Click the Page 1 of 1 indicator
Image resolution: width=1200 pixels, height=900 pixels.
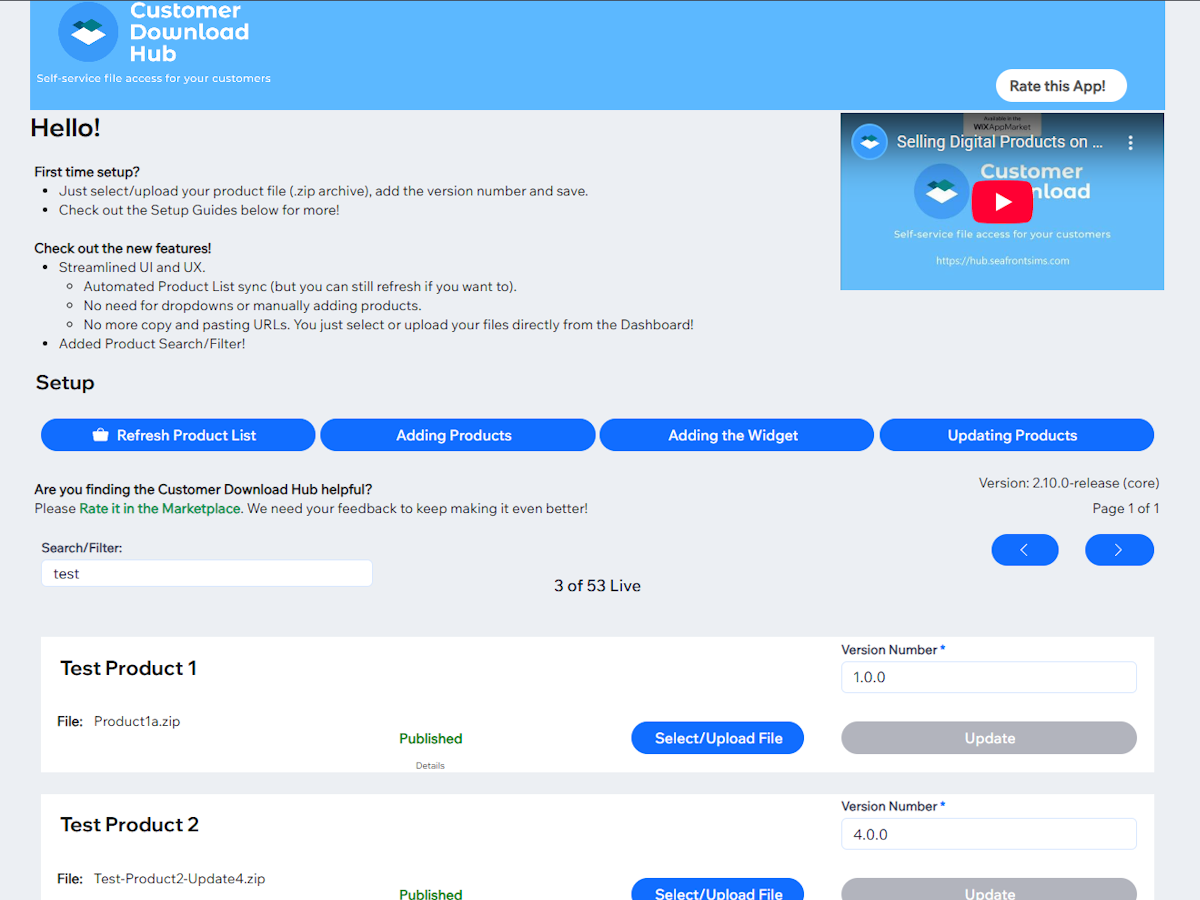click(x=1126, y=508)
